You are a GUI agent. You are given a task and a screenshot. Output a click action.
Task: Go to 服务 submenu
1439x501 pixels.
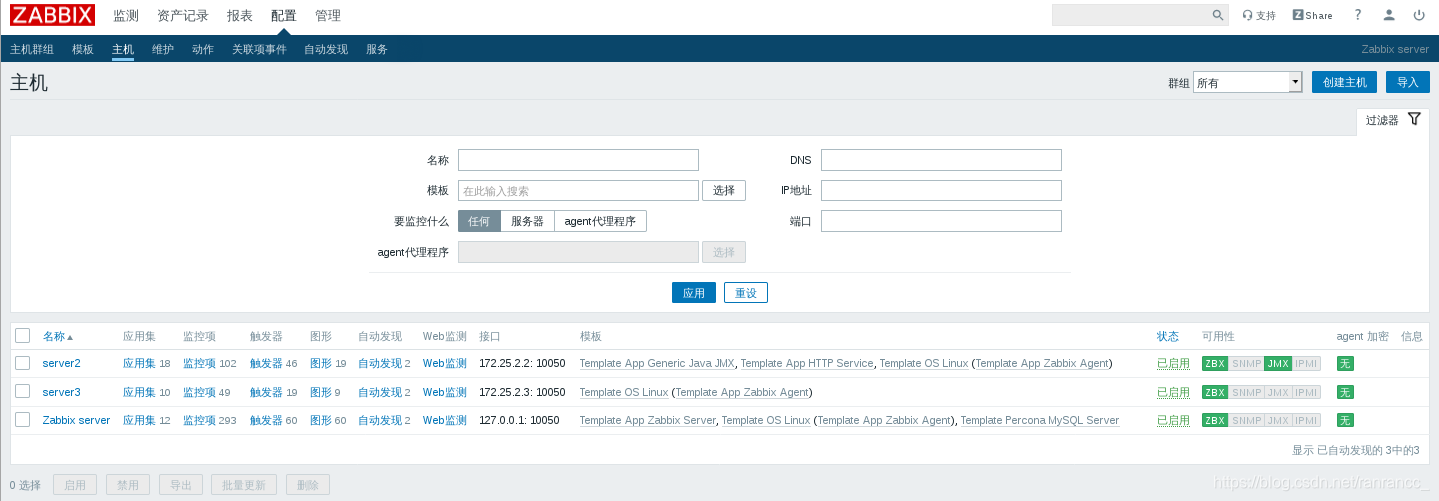tap(377, 49)
